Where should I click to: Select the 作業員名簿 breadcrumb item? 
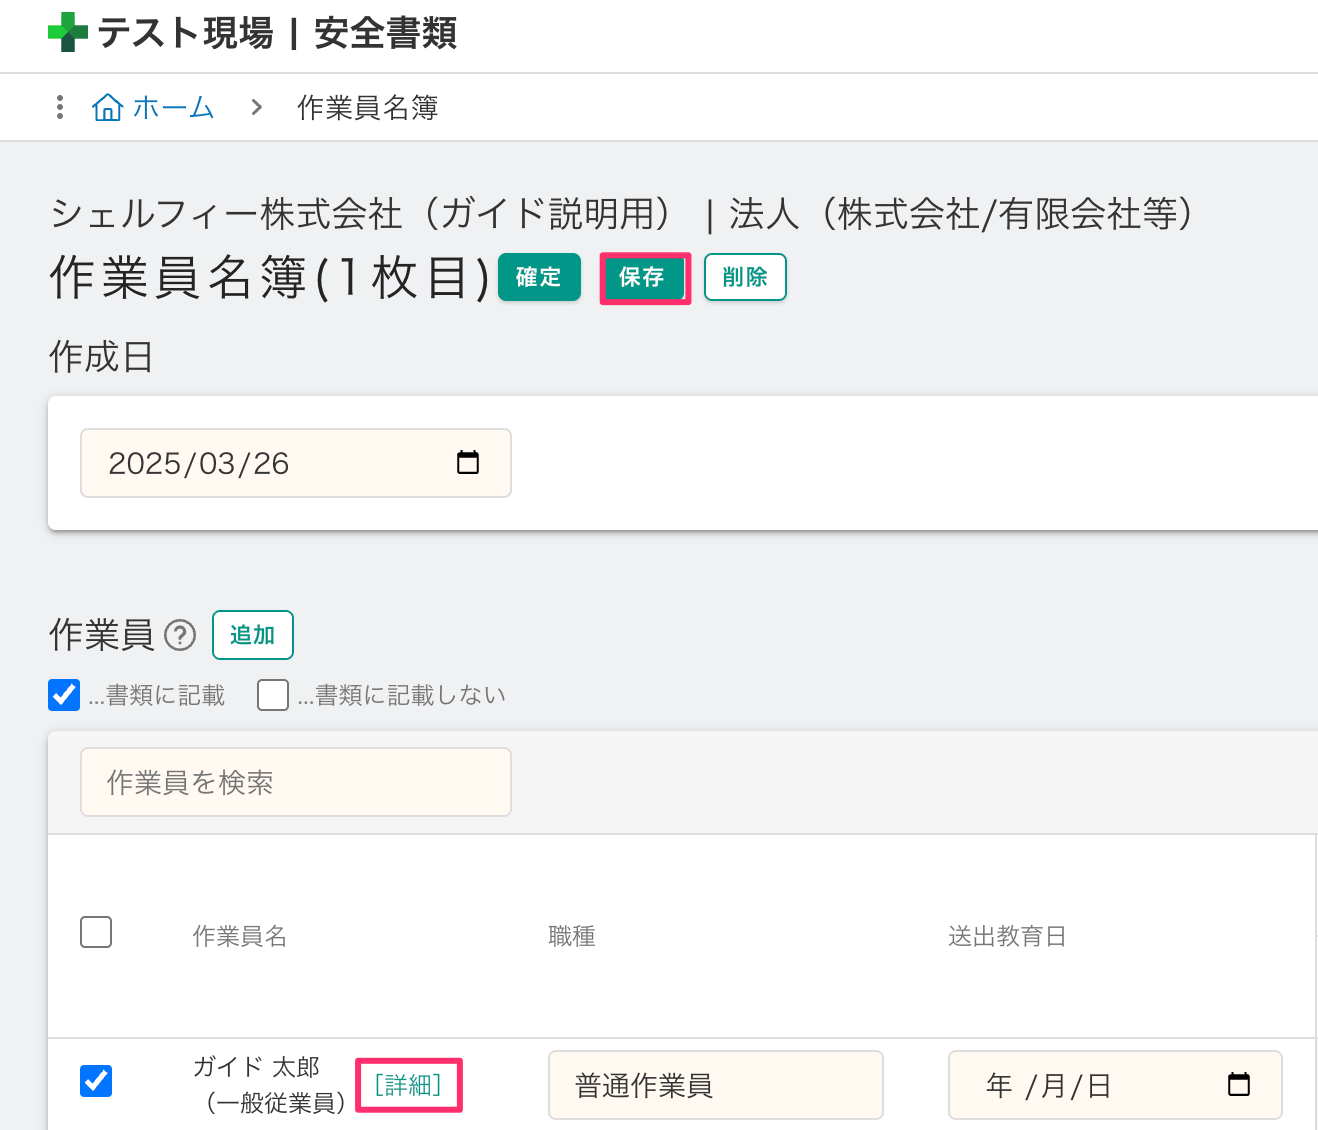pyautogui.click(x=367, y=107)
